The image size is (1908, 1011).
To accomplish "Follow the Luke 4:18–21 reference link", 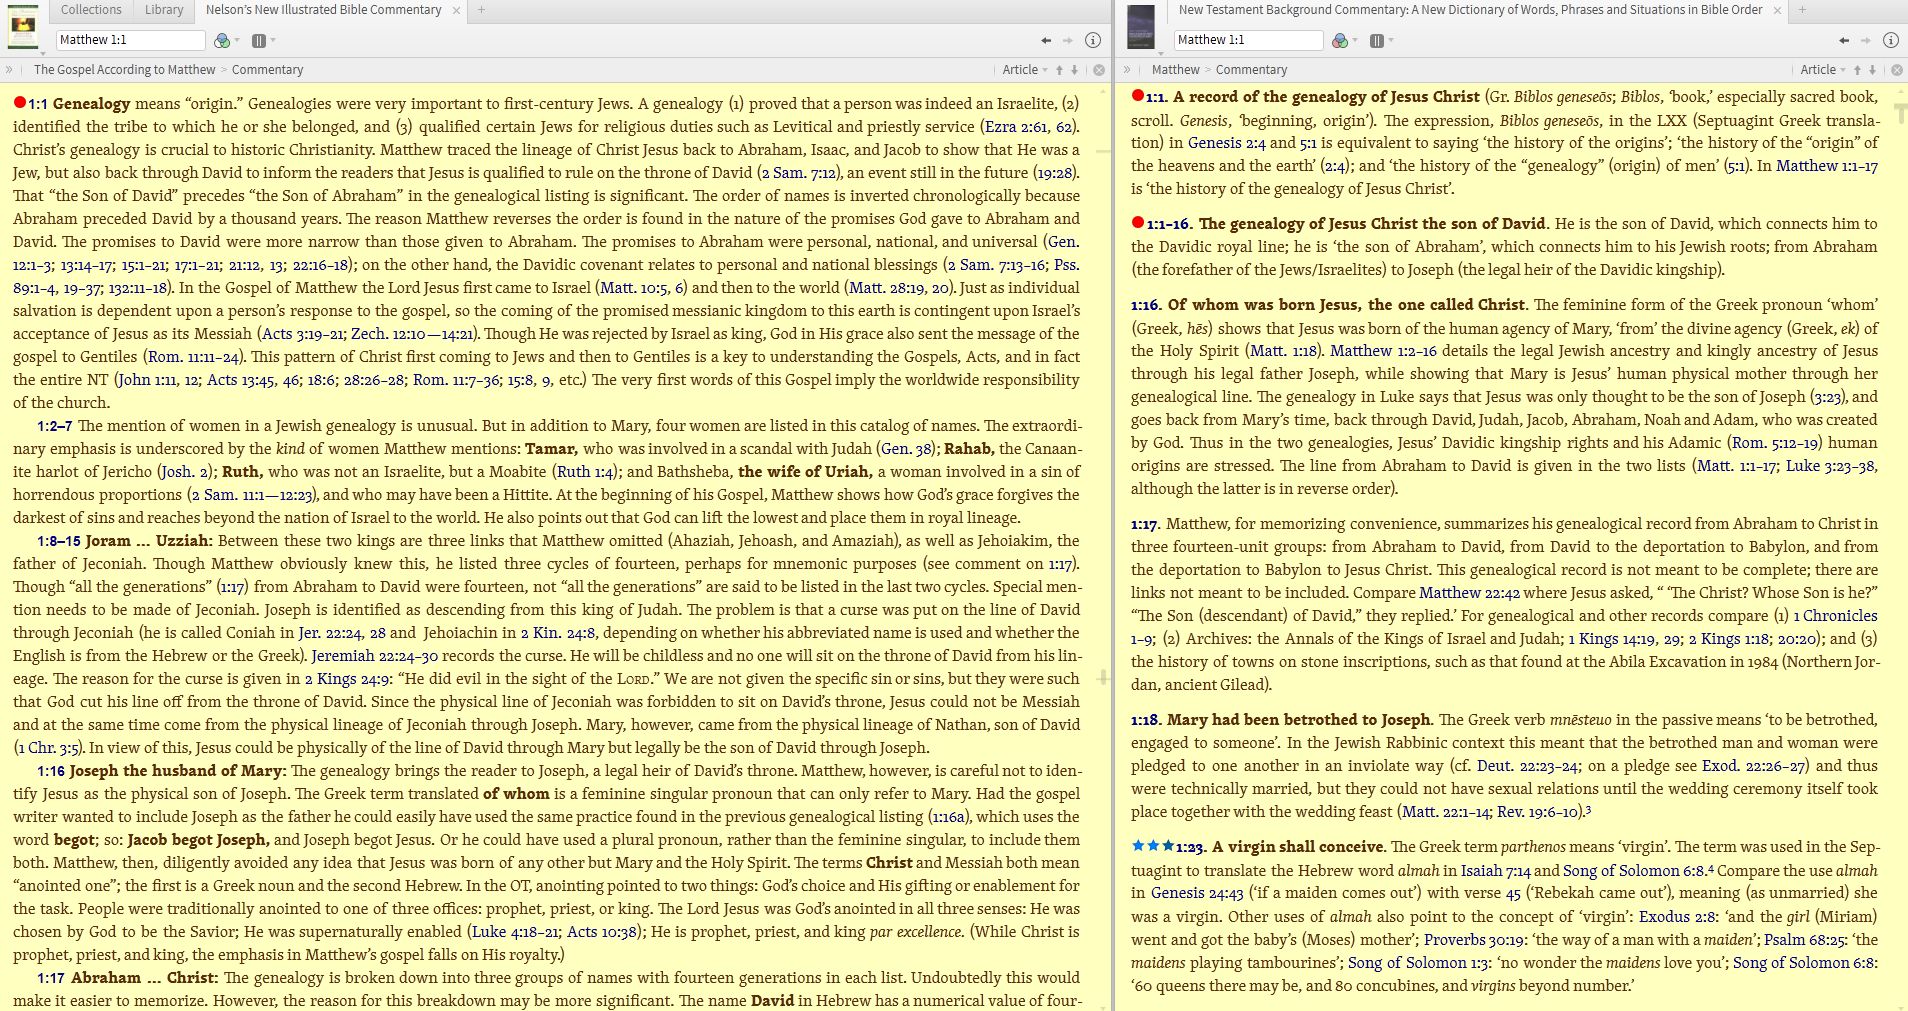I will click(514, 932).
